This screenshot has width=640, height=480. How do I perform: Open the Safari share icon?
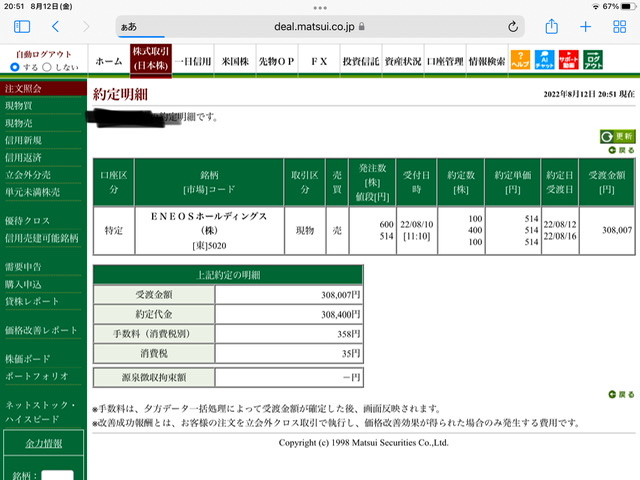(x=551, y=26)
